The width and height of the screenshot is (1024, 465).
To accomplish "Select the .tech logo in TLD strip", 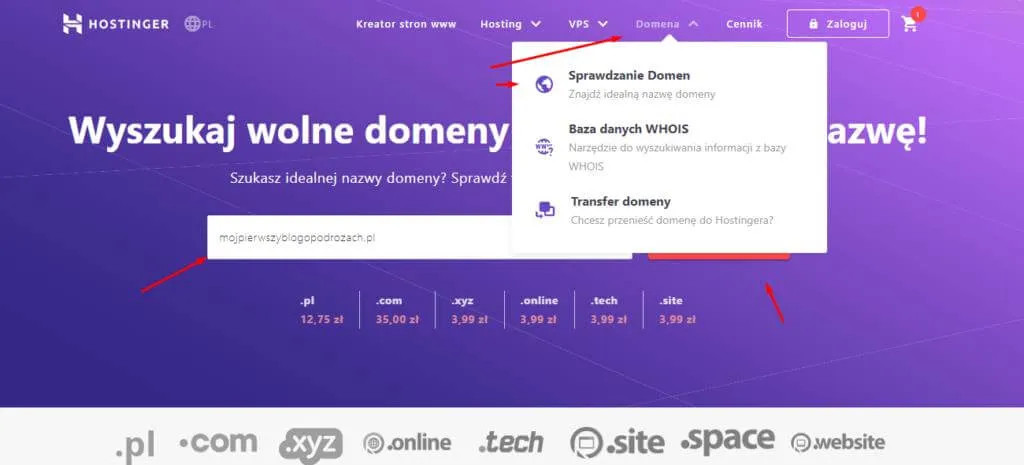I will tap(511, 442).
